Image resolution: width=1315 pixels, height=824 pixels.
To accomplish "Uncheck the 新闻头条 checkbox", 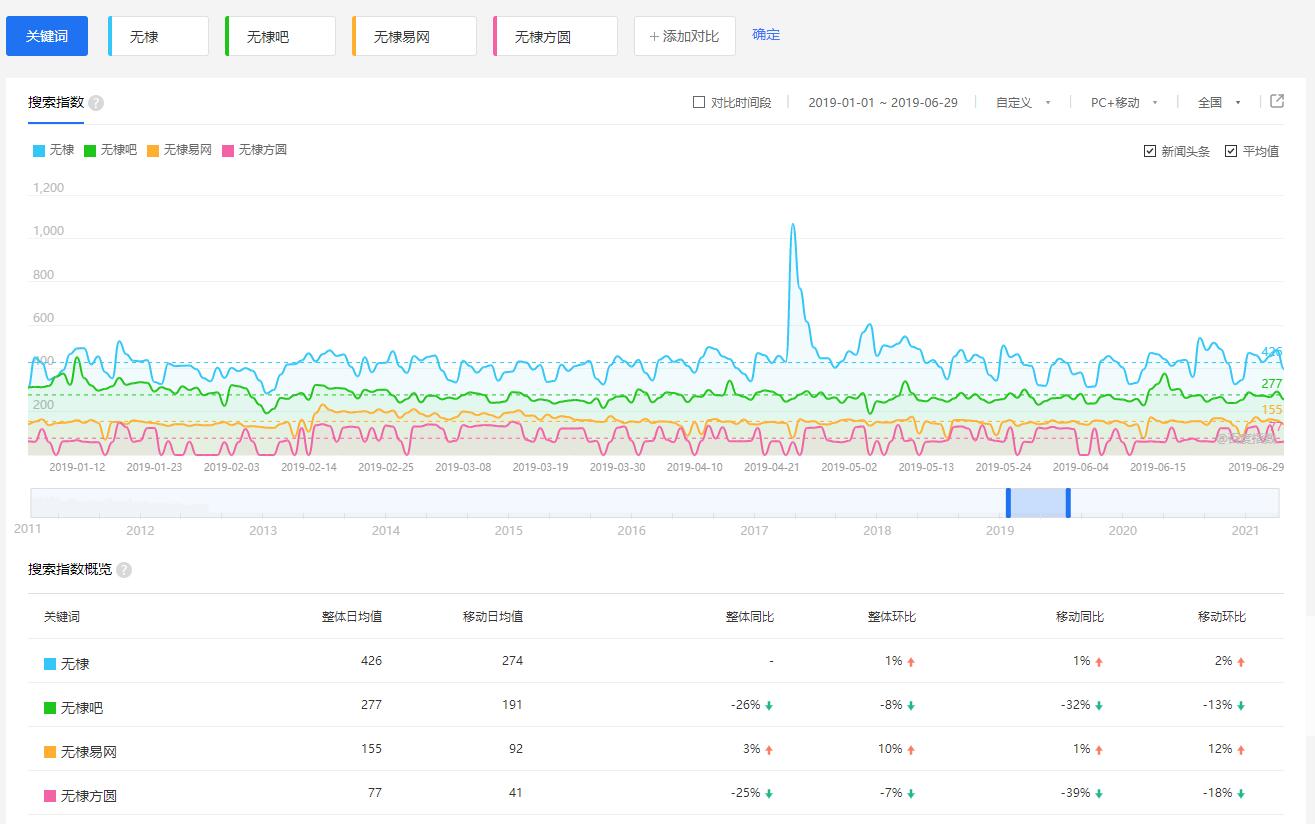I will click(1150, 151).
